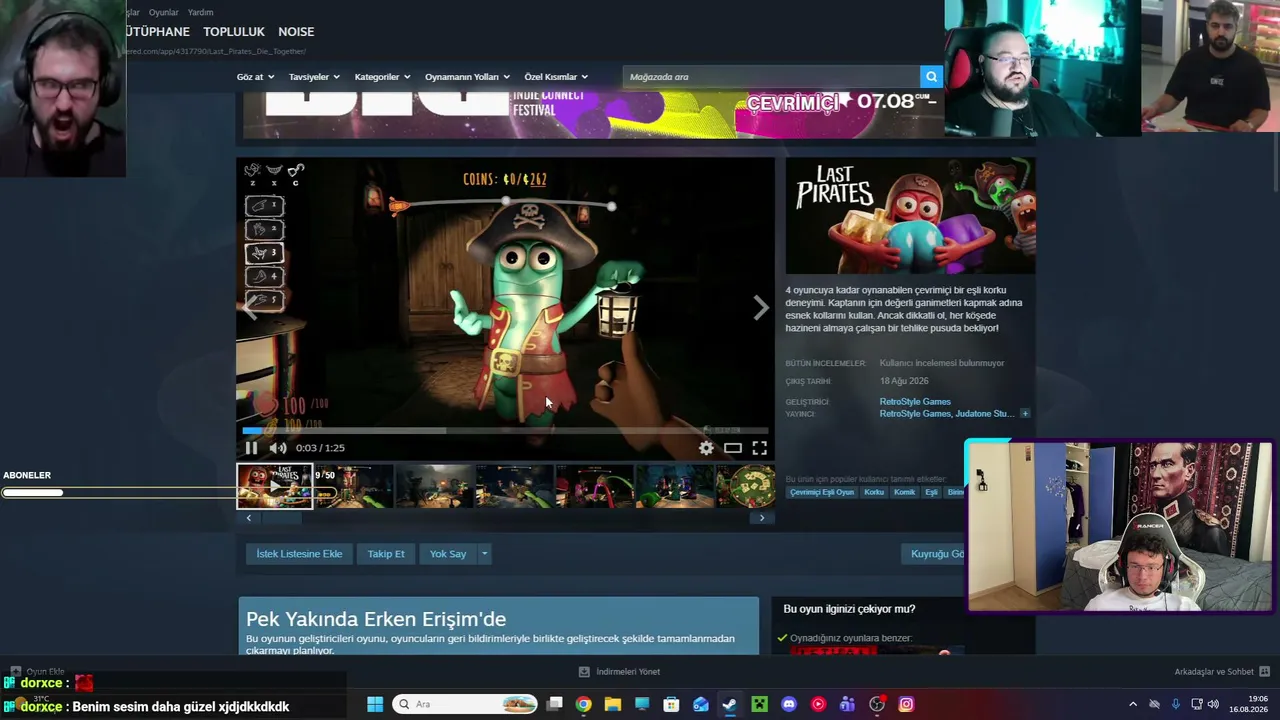
Task: Expand 'Özel Kısımlar' dropdown
Action: tap(556, 77)
